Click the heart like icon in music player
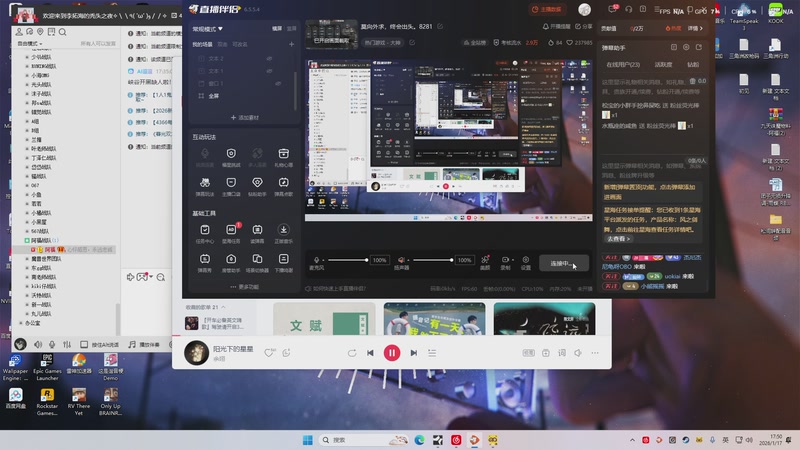 (x=269, y=353)
